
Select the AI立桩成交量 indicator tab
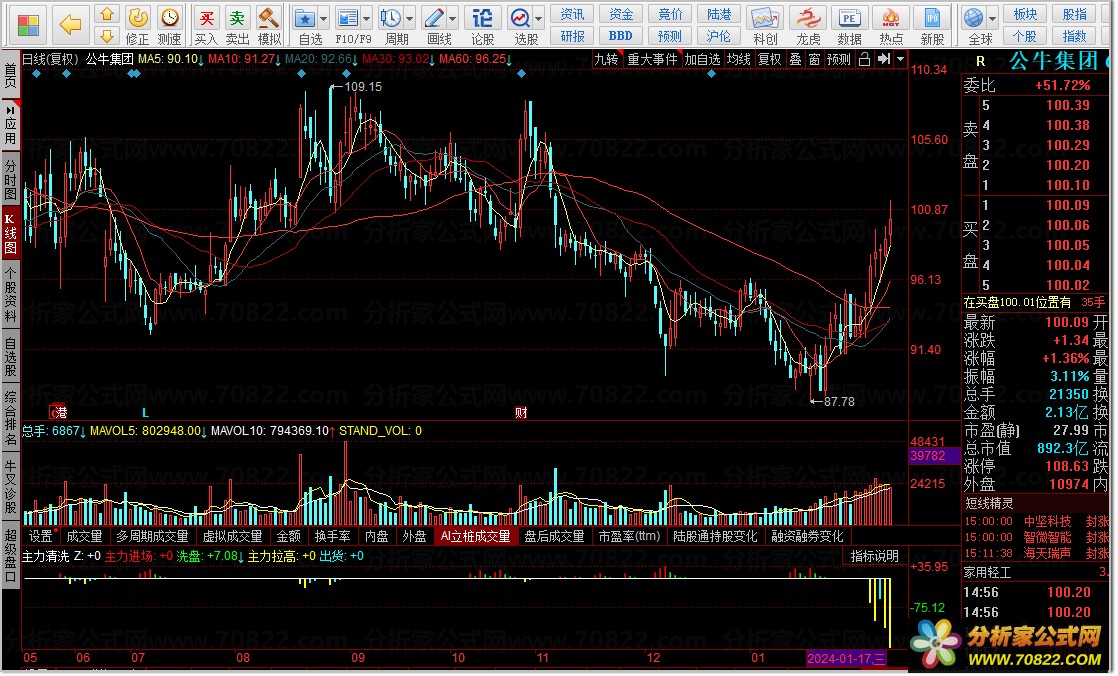[x=476, y=536]
